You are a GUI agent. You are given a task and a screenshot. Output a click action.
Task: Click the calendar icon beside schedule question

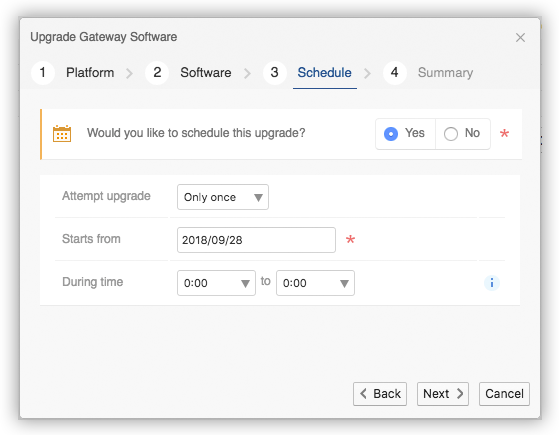[62, 134]
